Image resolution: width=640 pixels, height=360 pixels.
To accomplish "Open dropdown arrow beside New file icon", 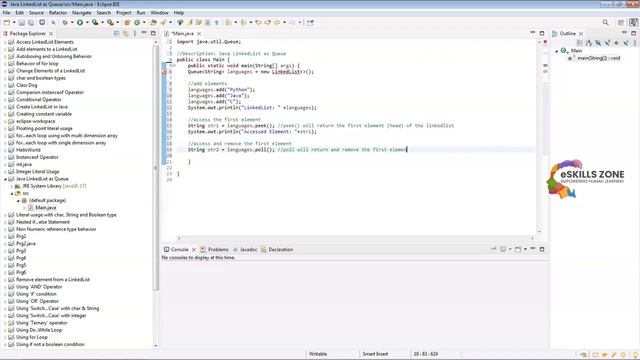I will [14, 23].
